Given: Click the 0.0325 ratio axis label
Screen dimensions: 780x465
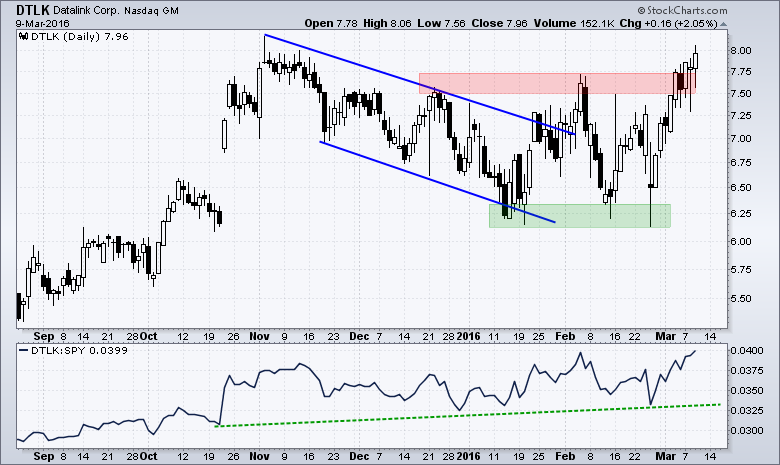Looking at the screenshot, I should [747, 410].
